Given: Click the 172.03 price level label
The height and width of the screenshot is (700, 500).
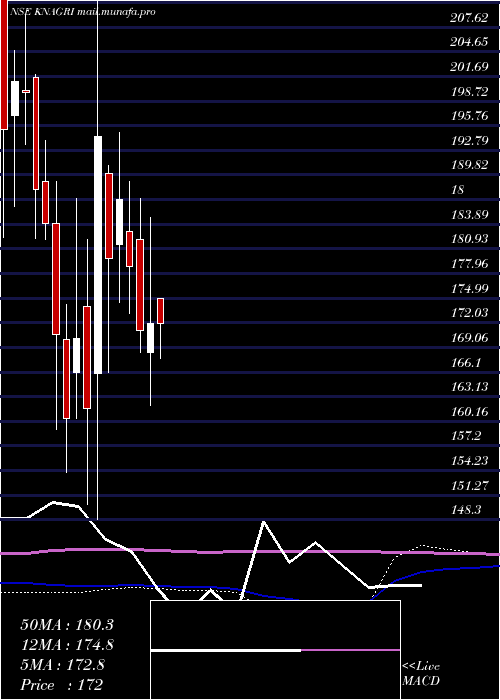Looking at the screenshot, I should click(470, 313).
